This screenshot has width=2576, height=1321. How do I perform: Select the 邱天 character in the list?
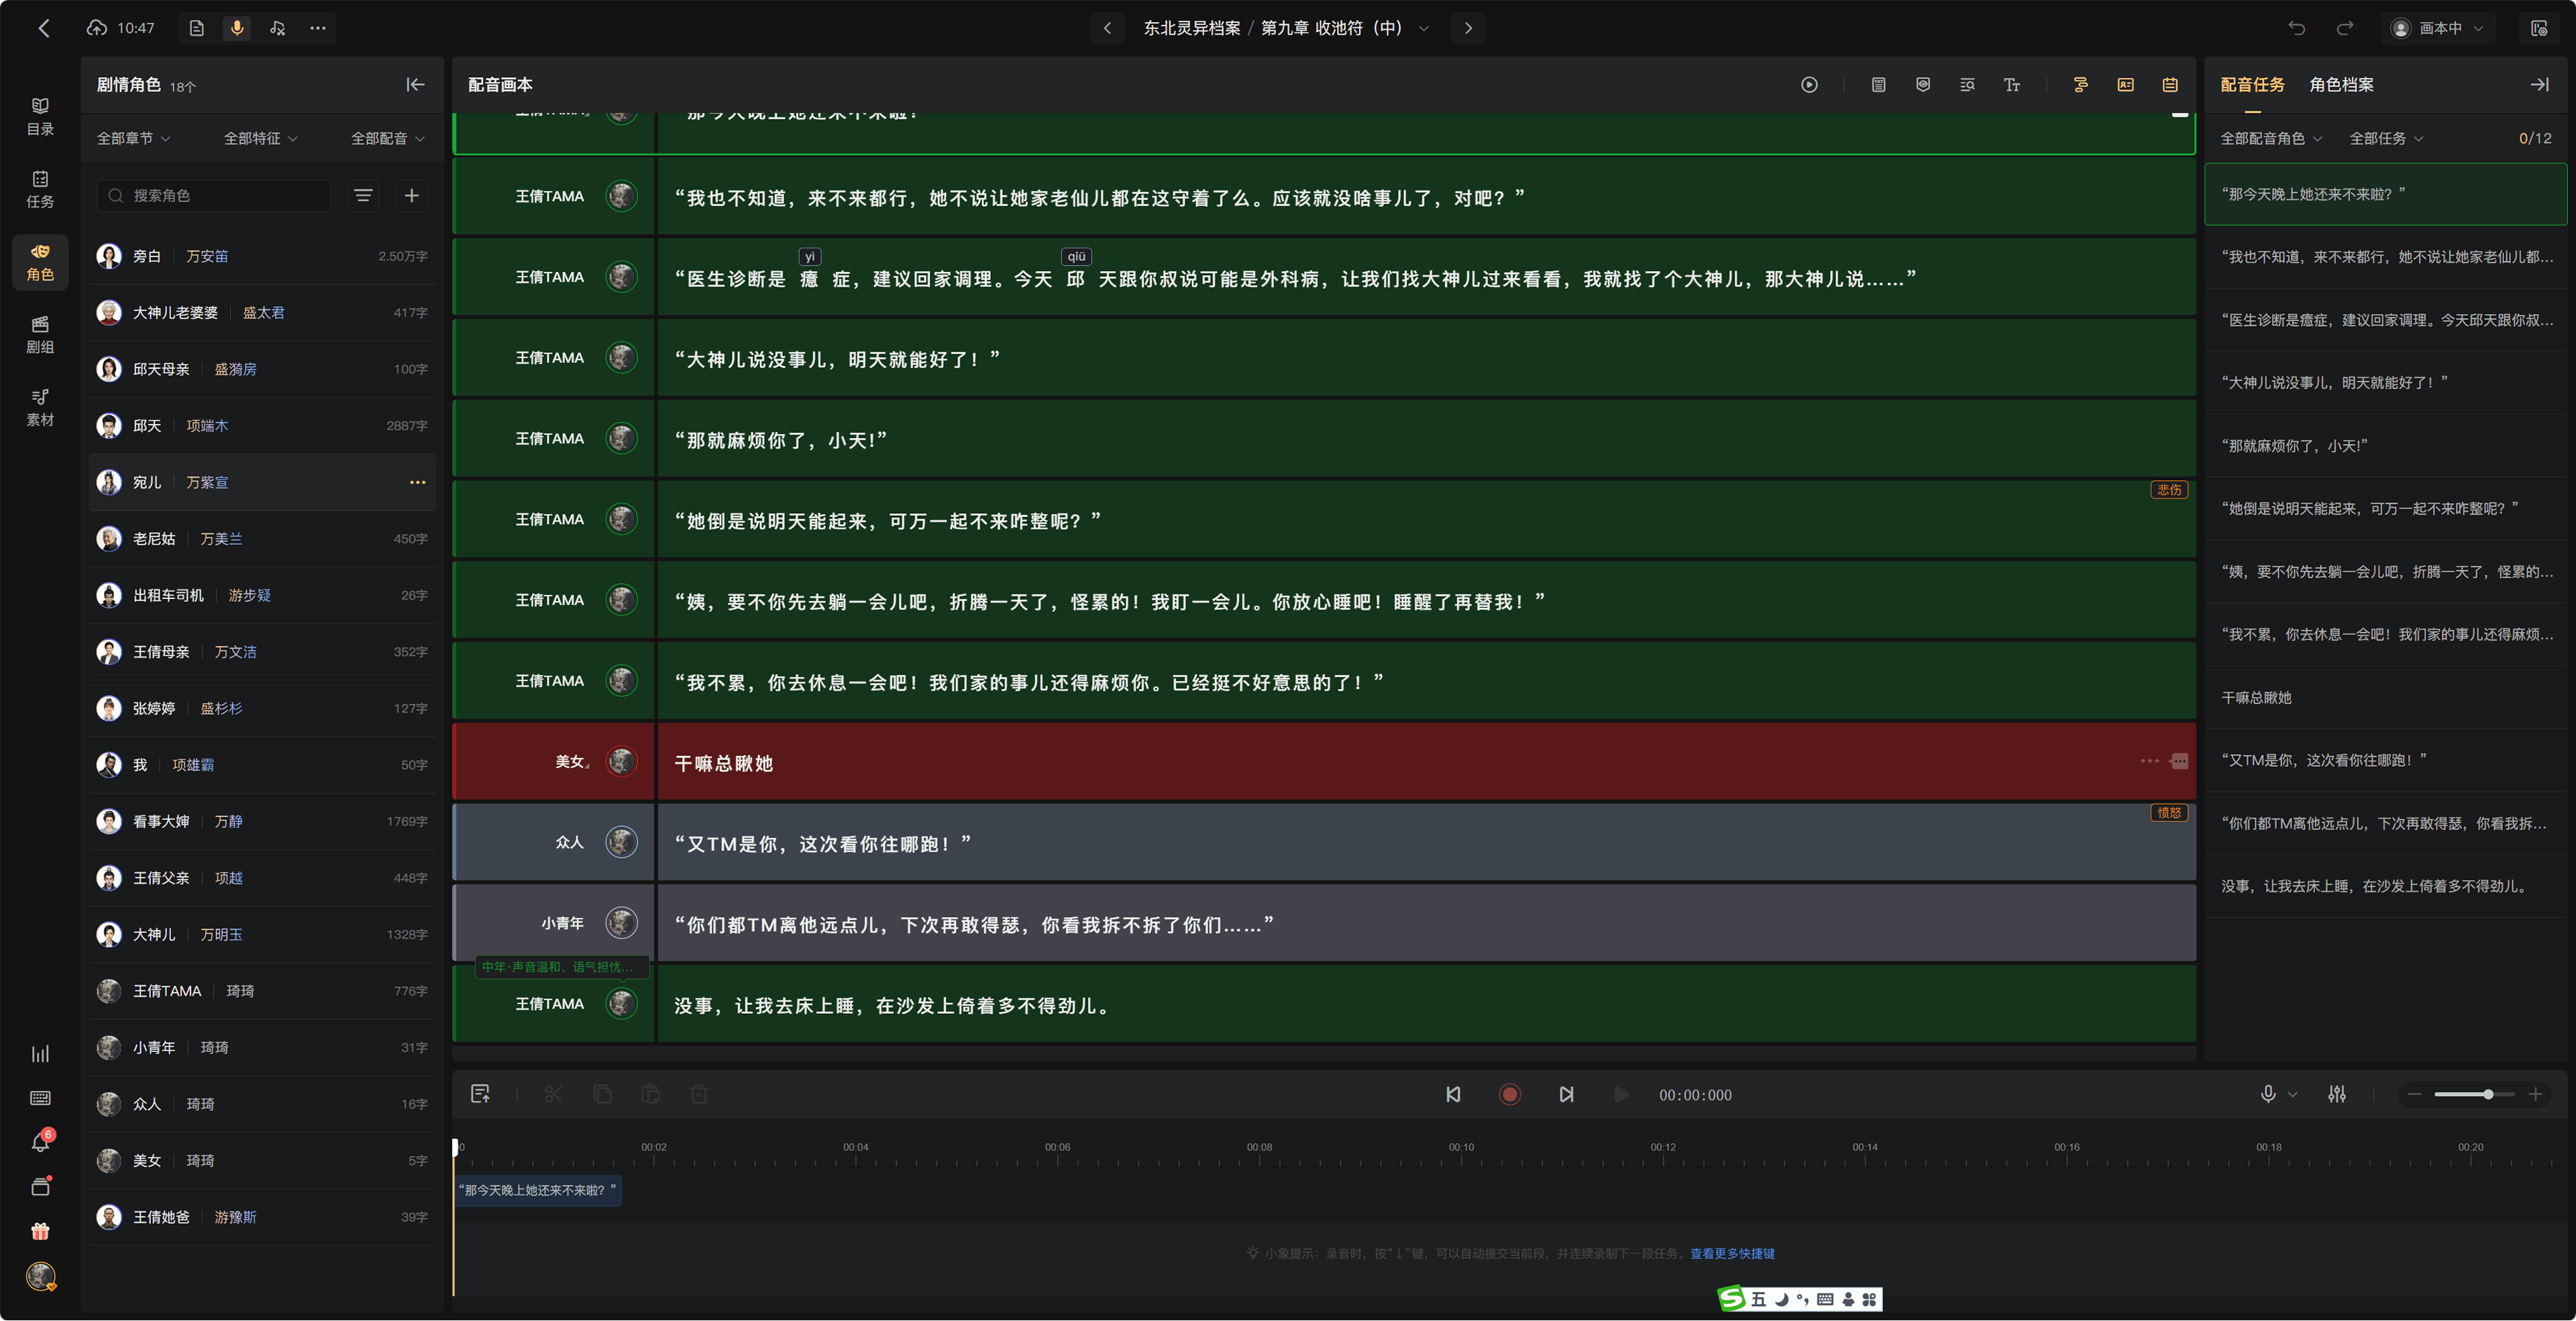[262, 426]
